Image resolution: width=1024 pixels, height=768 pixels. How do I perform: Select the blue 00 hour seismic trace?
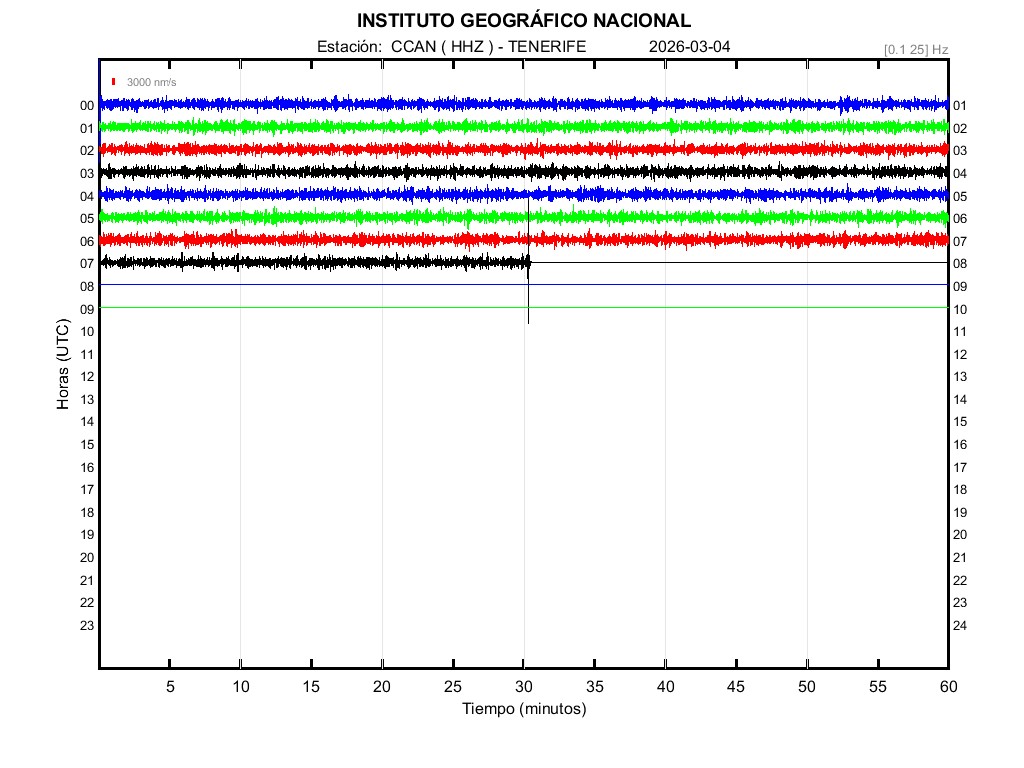tap(400, 104)
